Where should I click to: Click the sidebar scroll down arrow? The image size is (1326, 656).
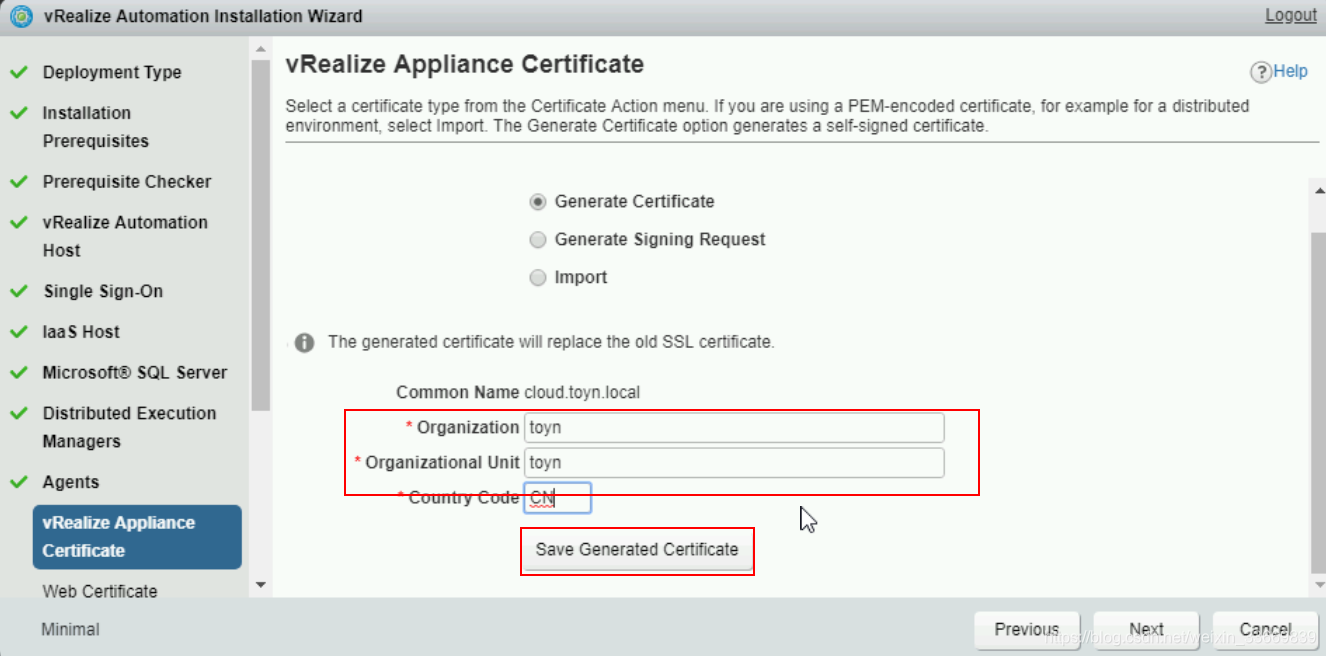coord(261,584)
